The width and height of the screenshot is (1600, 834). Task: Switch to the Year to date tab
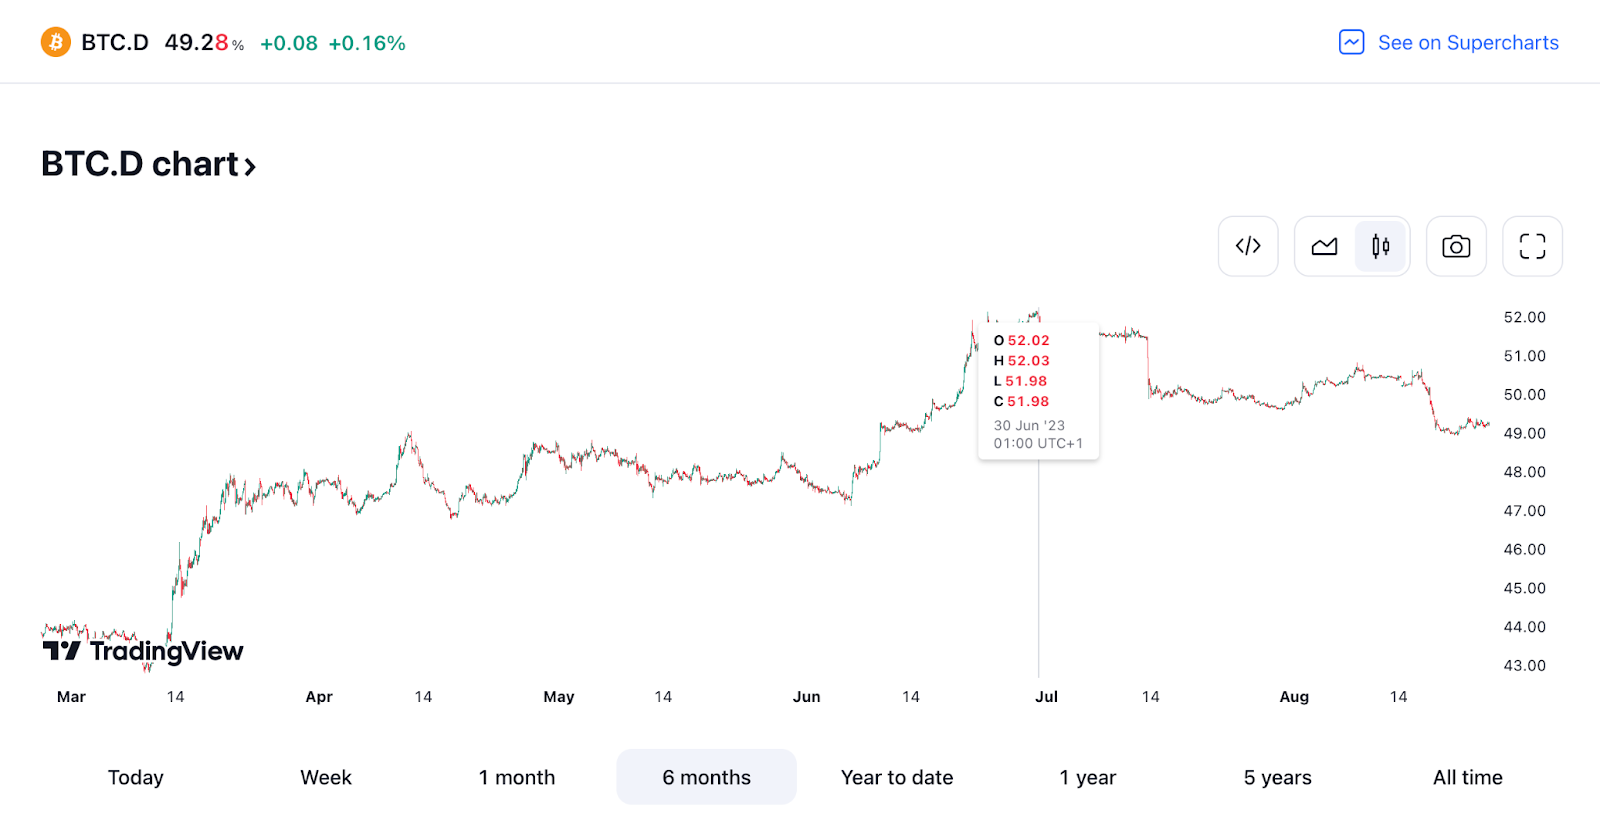[896, 777]
